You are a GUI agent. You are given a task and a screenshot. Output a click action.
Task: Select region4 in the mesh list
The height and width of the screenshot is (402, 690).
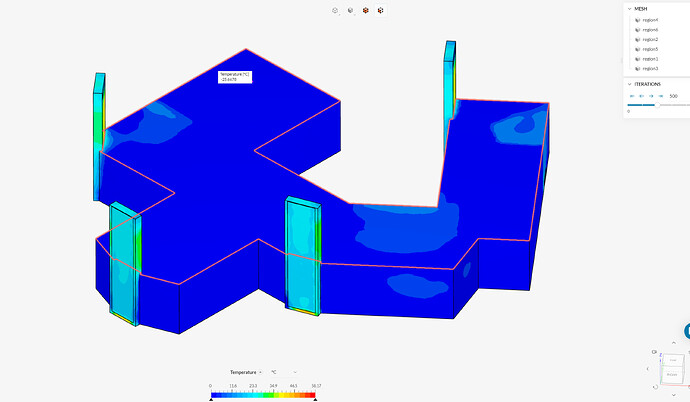click(x=650, y=20)
